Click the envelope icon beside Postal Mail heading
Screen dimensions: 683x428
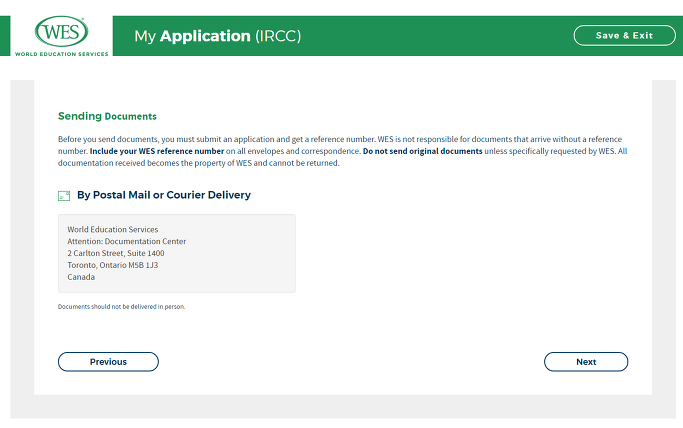pos(64,196)
